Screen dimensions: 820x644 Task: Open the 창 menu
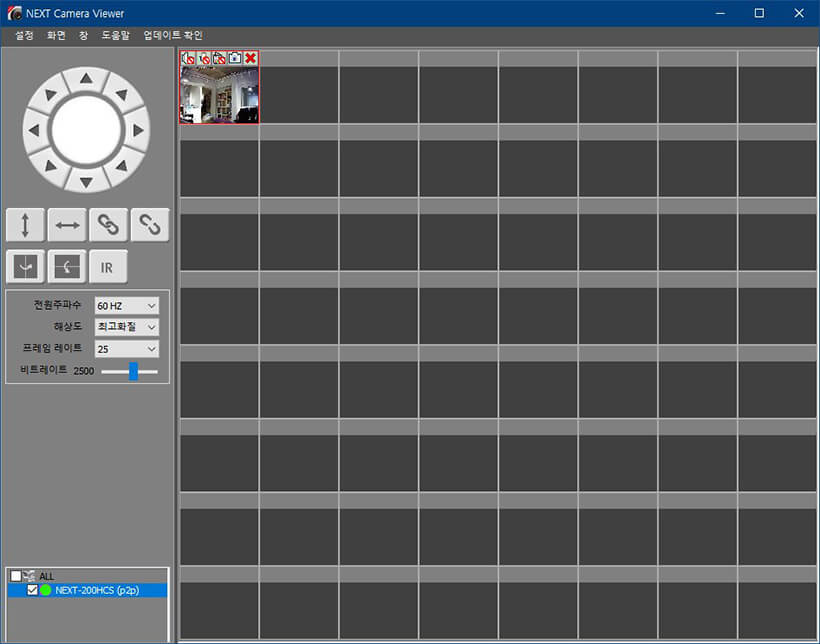click(x=83, y=35)
